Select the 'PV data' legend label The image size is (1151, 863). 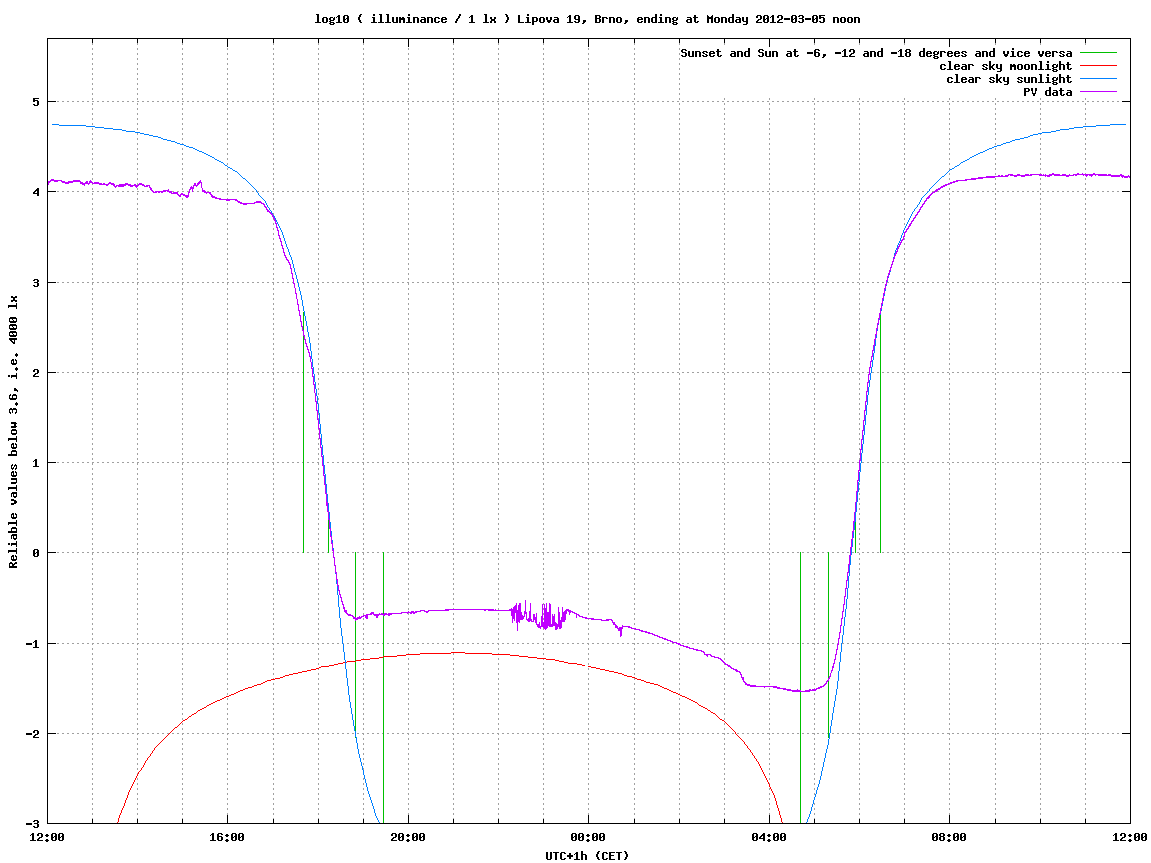[x=1047, y=92]
